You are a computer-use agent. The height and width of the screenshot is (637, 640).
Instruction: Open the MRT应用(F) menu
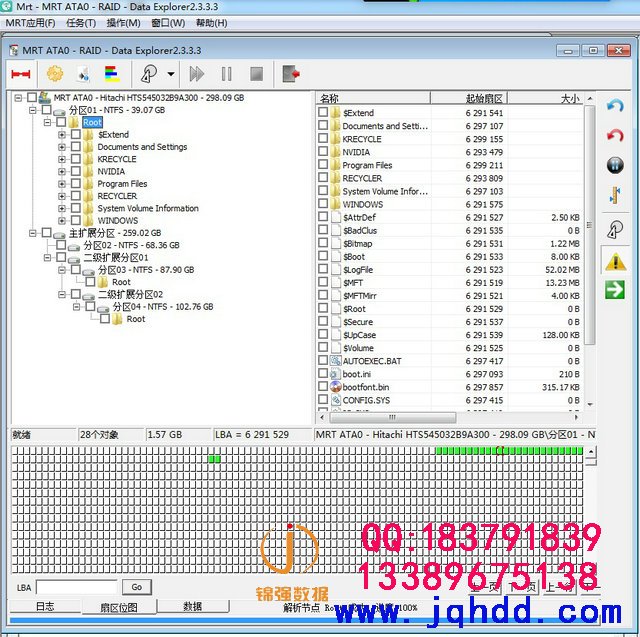click(x=30, y=23)
